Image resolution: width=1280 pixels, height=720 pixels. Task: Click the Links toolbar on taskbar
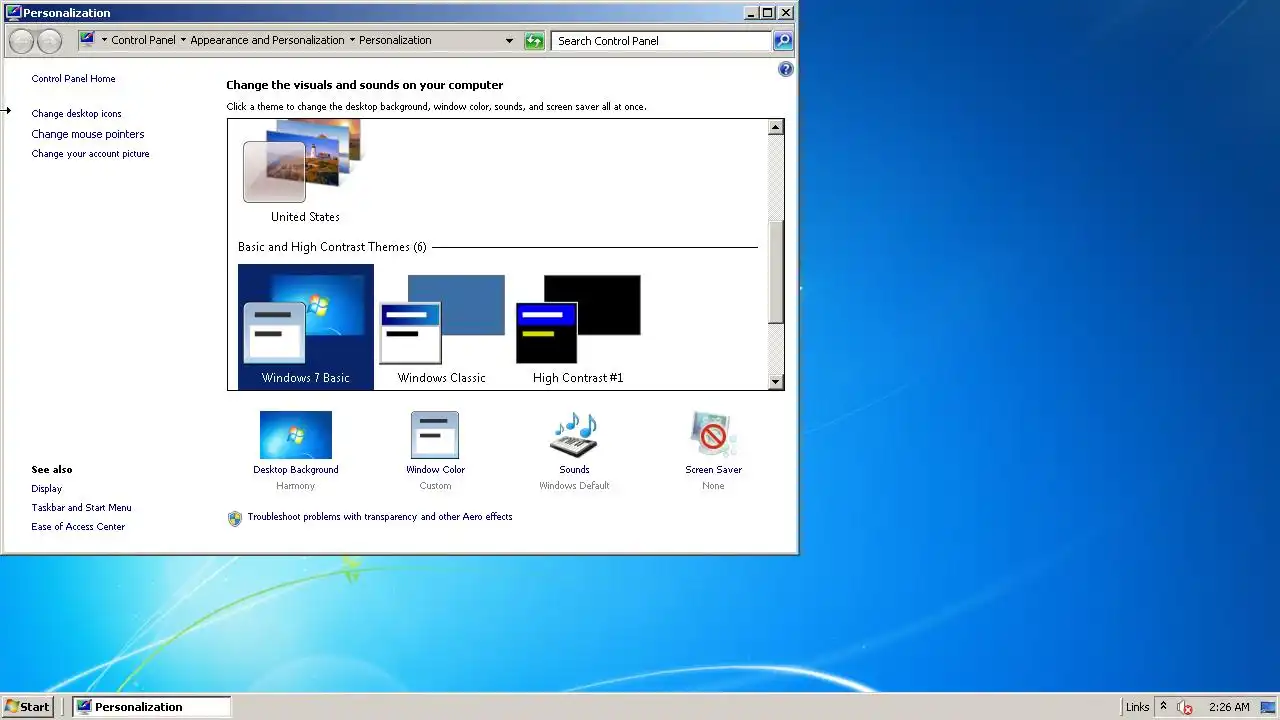[1137, 707]
